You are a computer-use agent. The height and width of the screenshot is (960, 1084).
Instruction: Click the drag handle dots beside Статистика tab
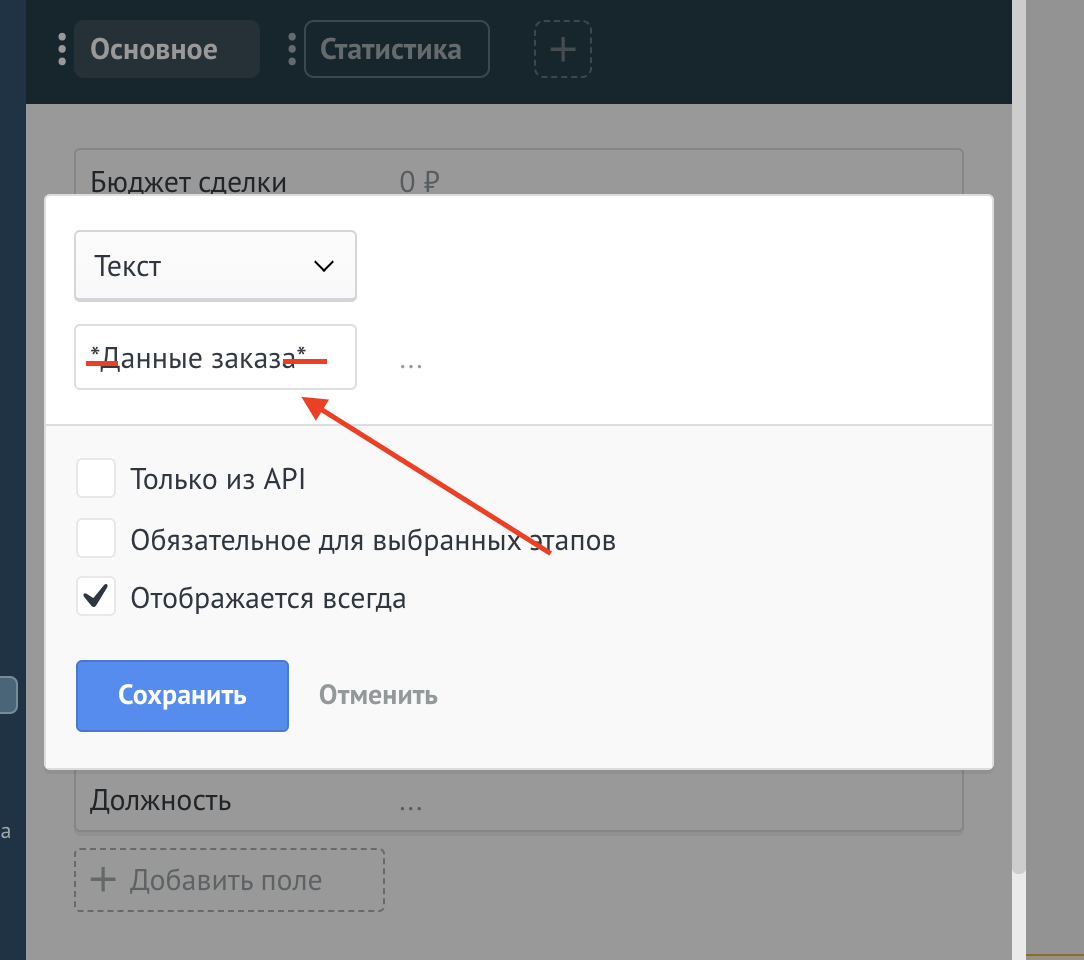(292, 49)
